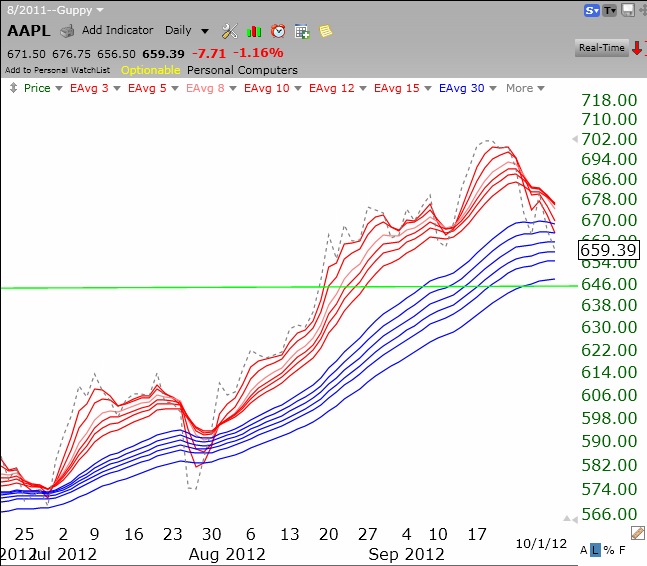Set an alert with the alarm clock icon

(x=278, y=31)
